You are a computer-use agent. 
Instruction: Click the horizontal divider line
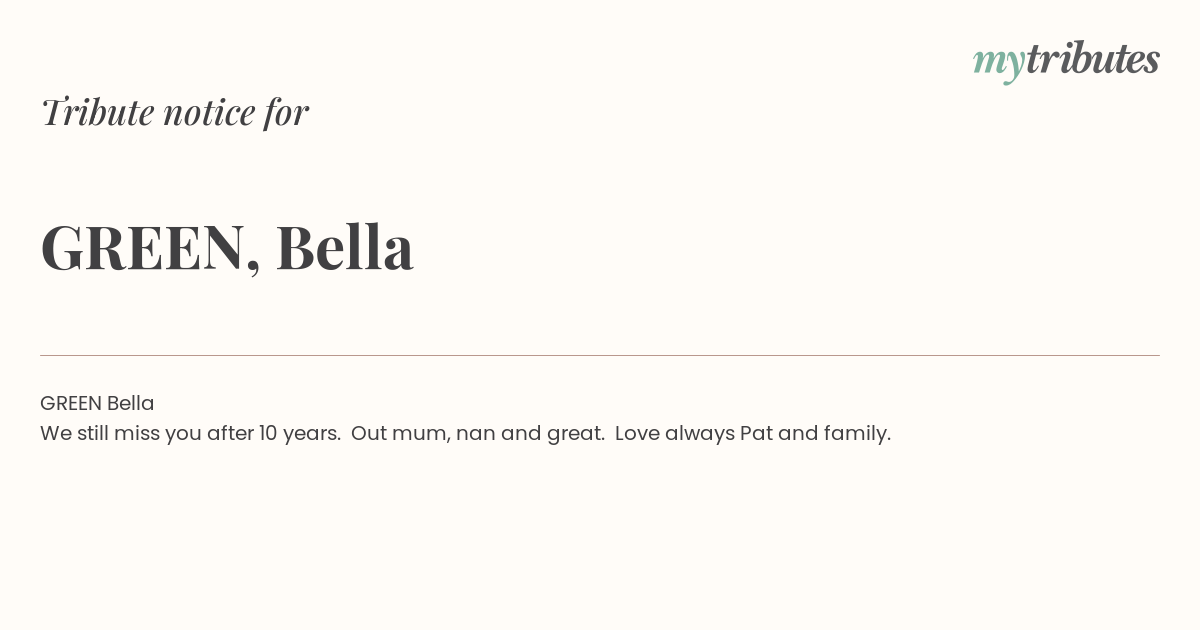pyautogui.click(x=600, y=355)
